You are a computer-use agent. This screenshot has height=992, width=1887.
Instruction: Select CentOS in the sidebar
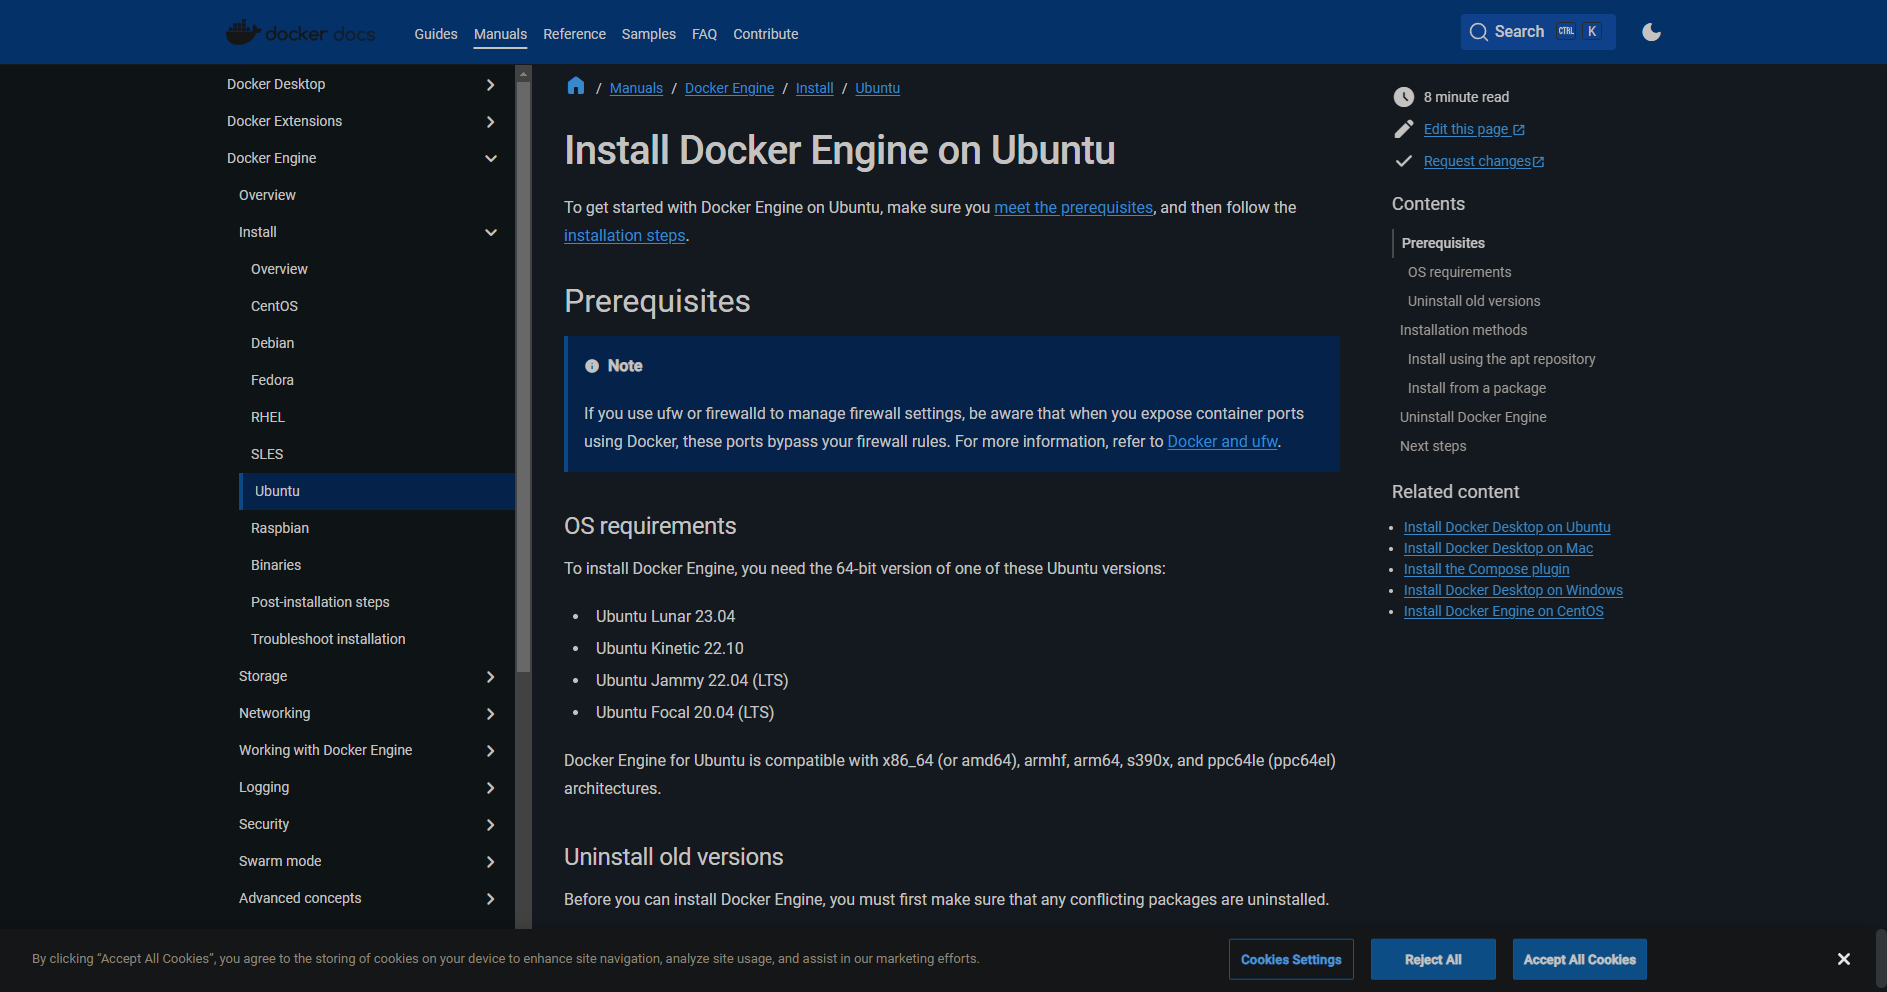(x=274, y=306)
